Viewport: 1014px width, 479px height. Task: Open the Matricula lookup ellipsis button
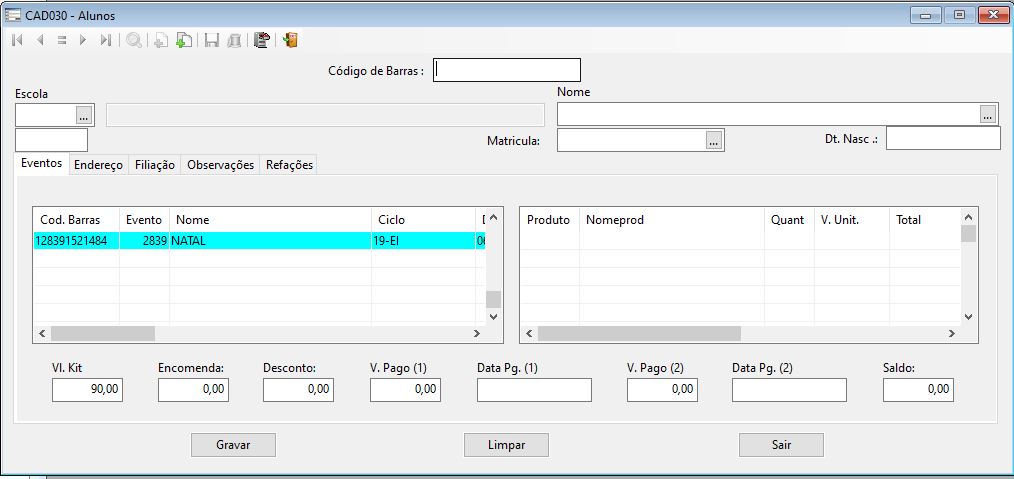[714, 140]
